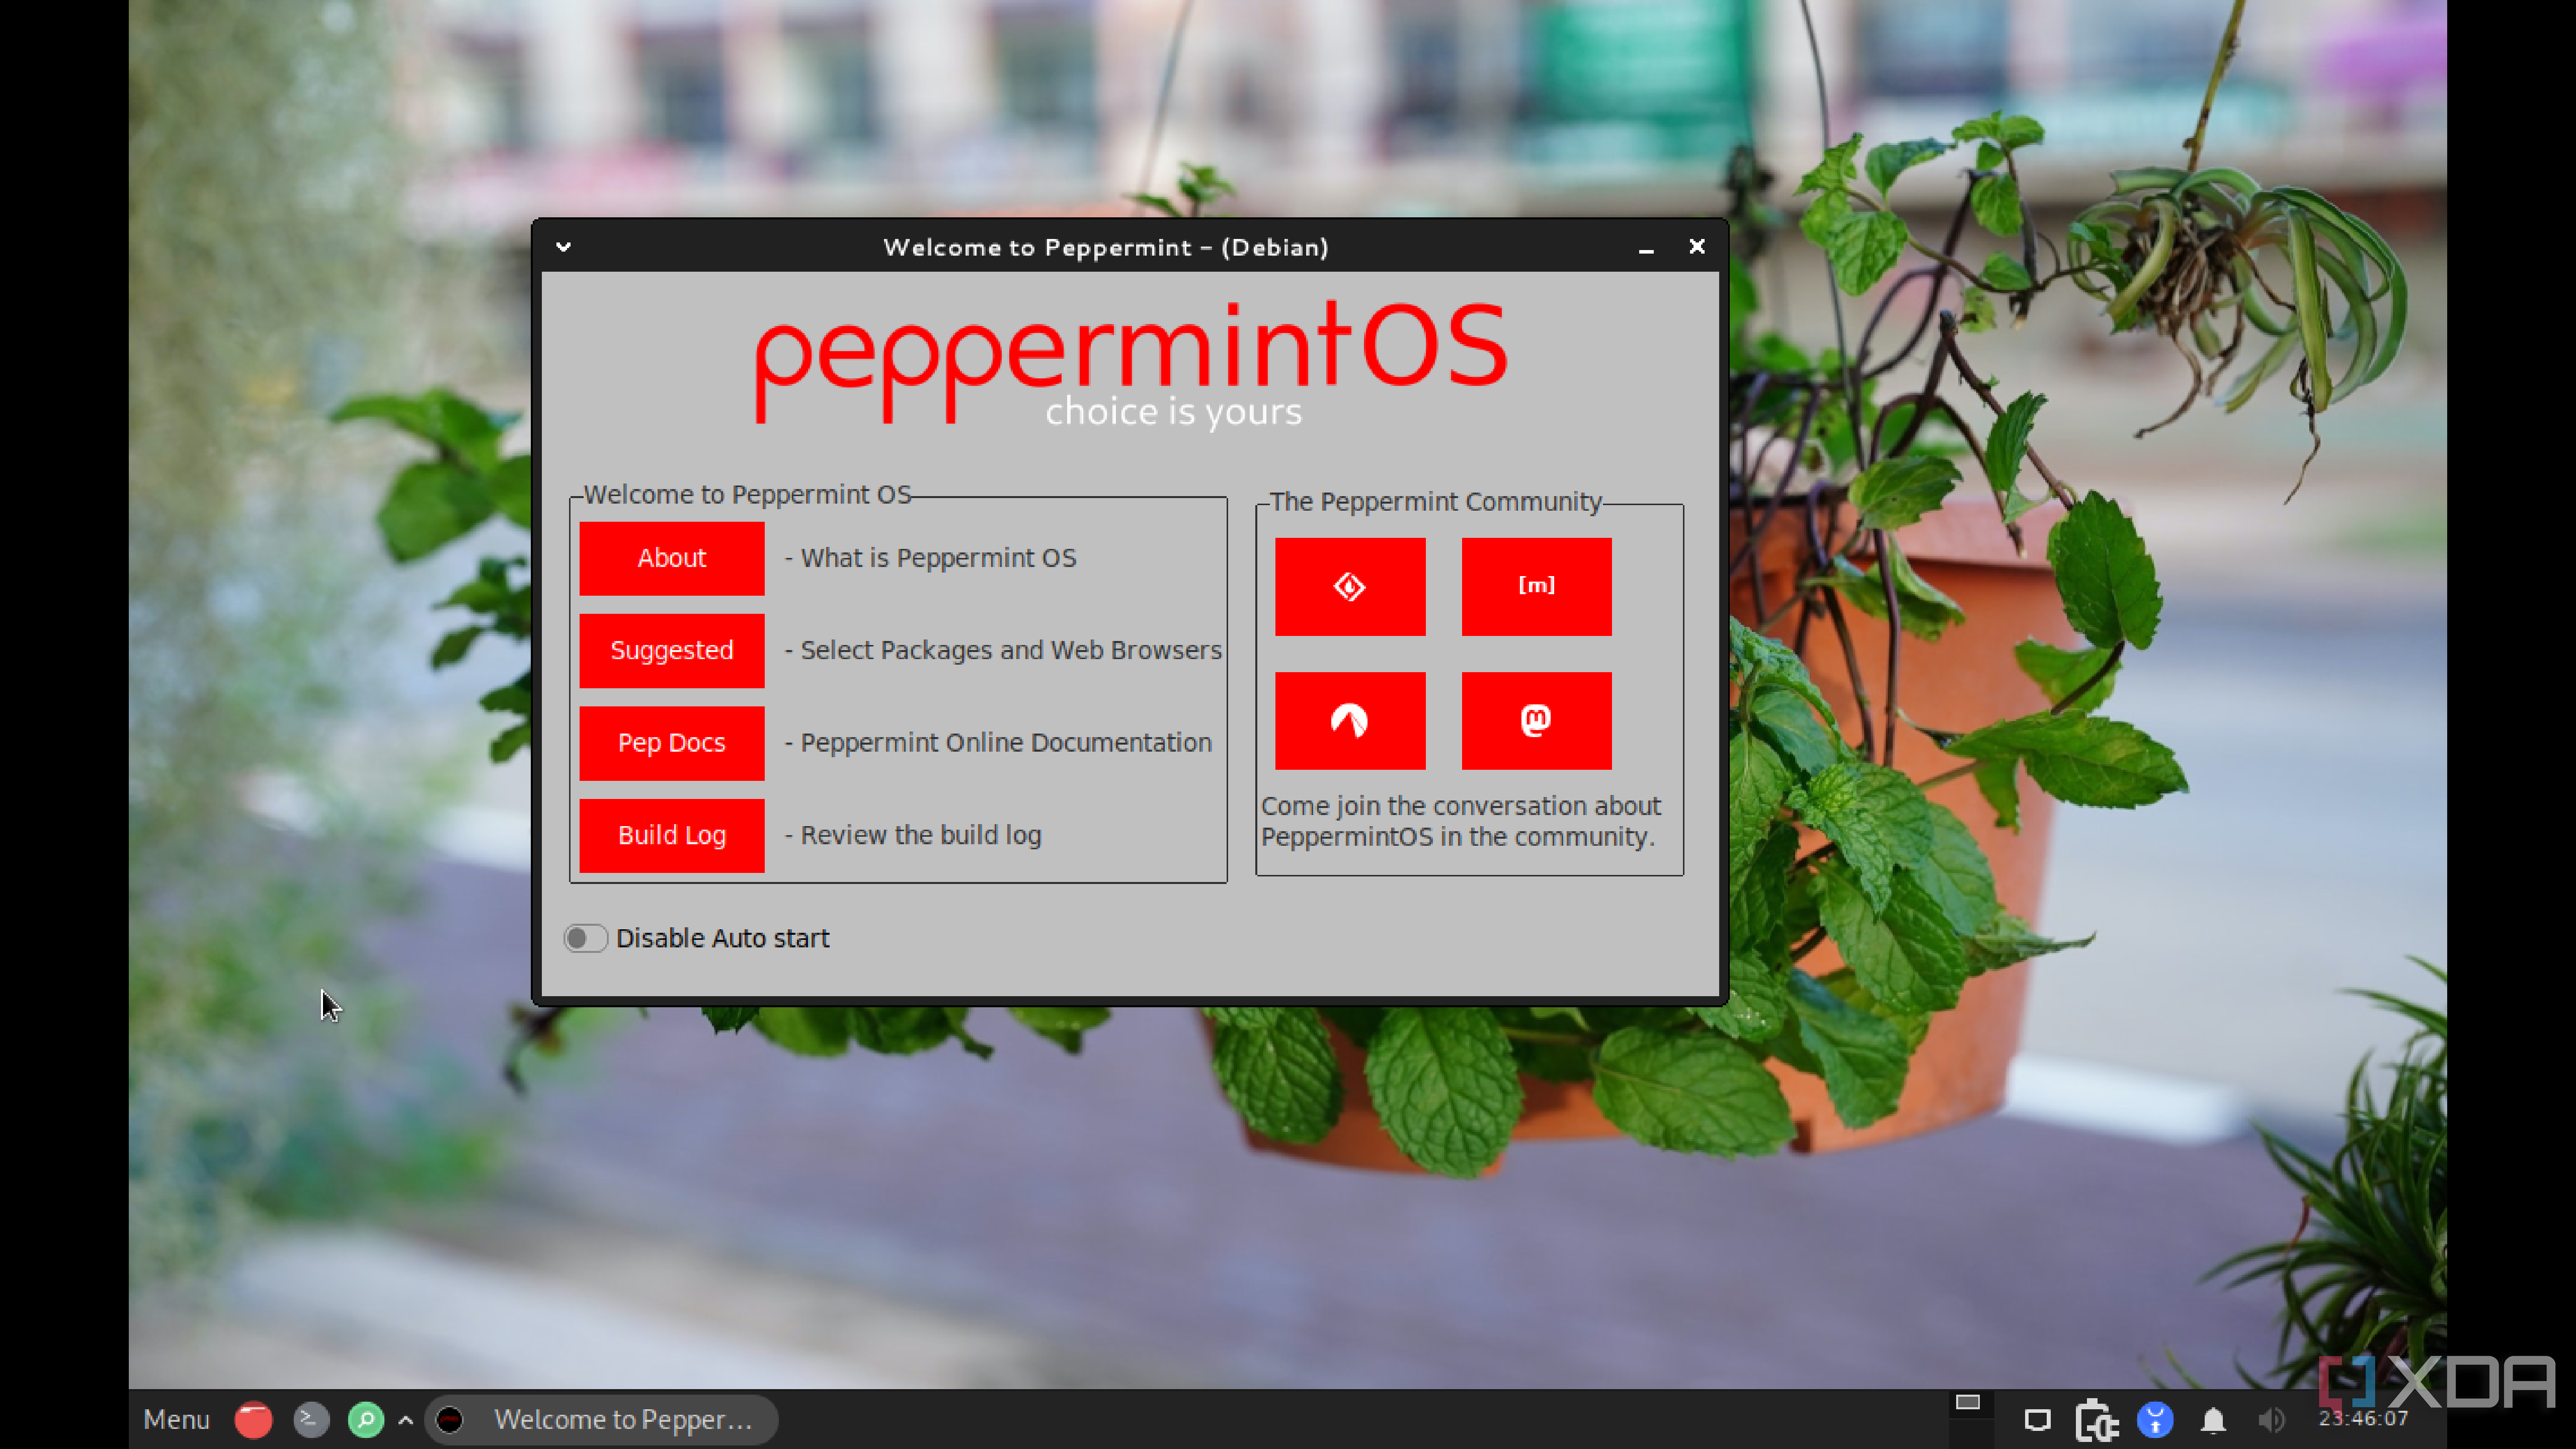Open the notifications bell icon
Image resolution: width=2576 pixels, height=1449 pixels.
(2213, 1420)
